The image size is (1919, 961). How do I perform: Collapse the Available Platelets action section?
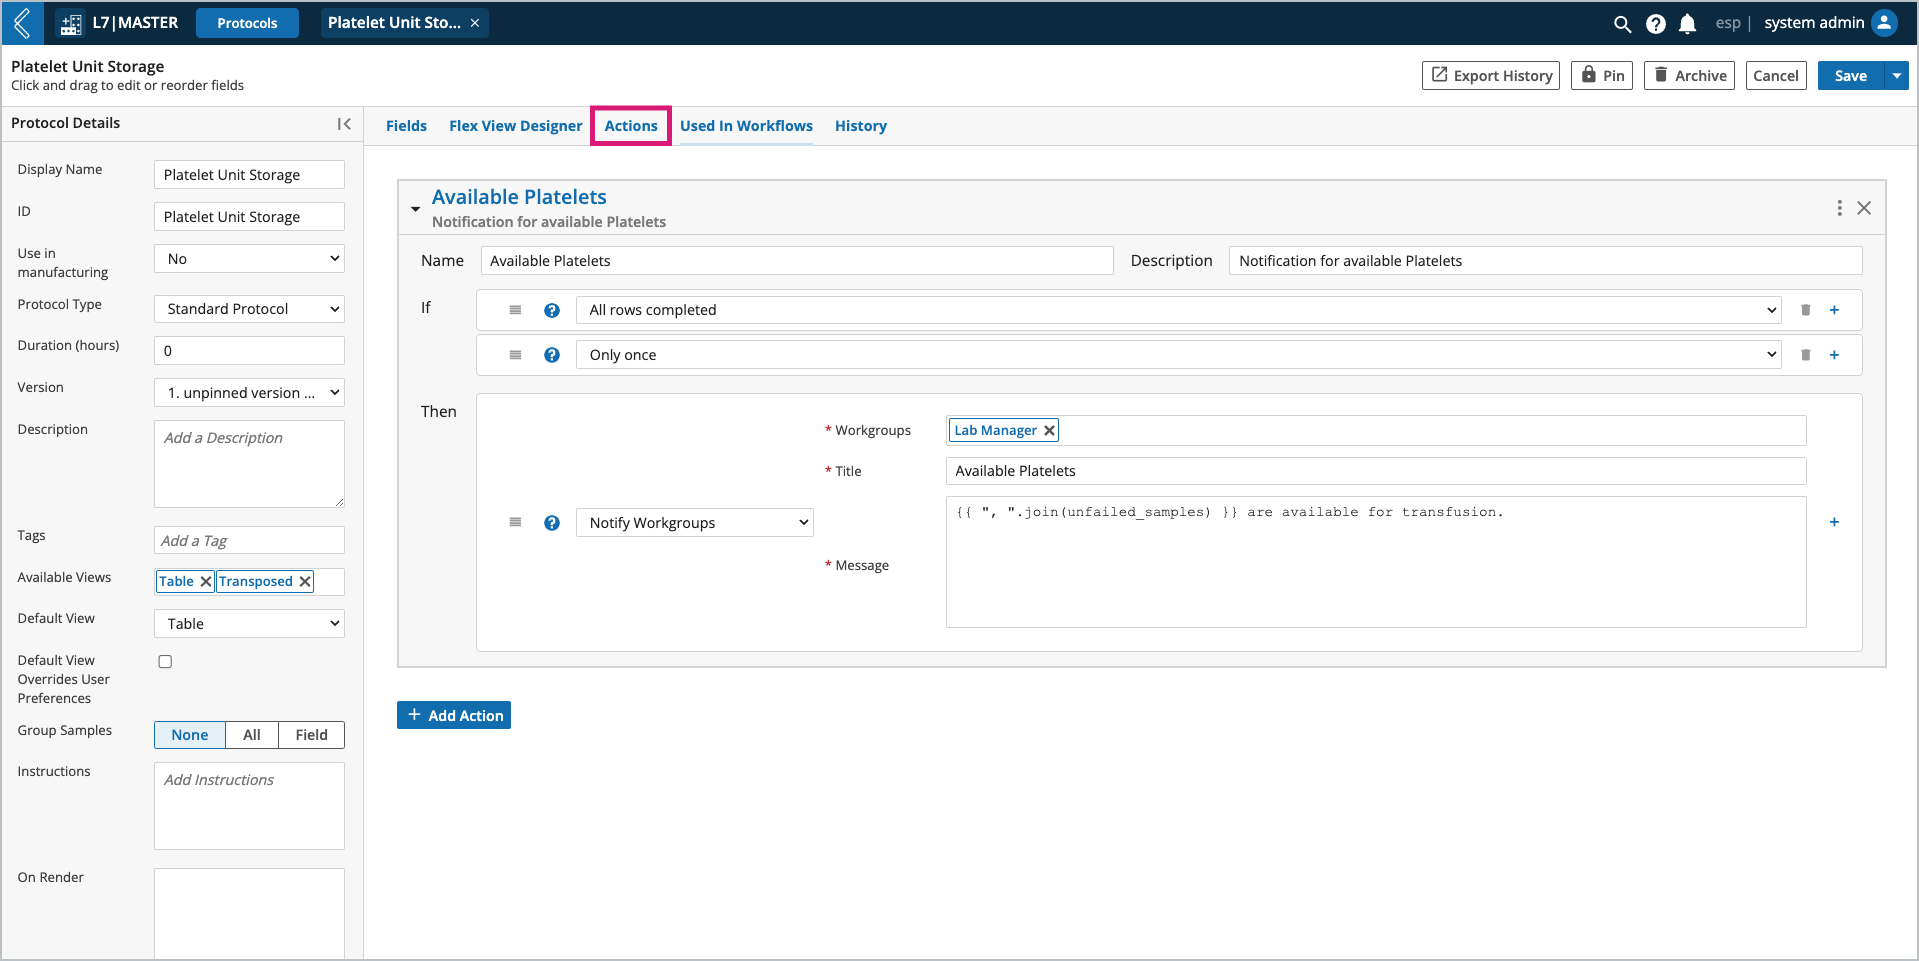415,209
